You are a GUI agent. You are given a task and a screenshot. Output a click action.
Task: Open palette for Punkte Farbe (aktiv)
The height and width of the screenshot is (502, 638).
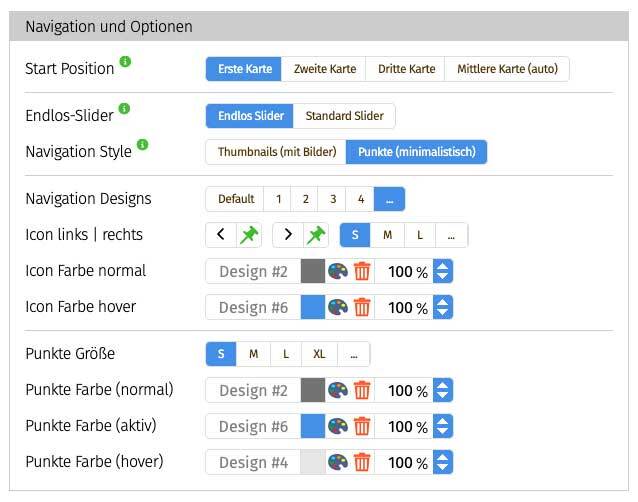coord(338,426)
